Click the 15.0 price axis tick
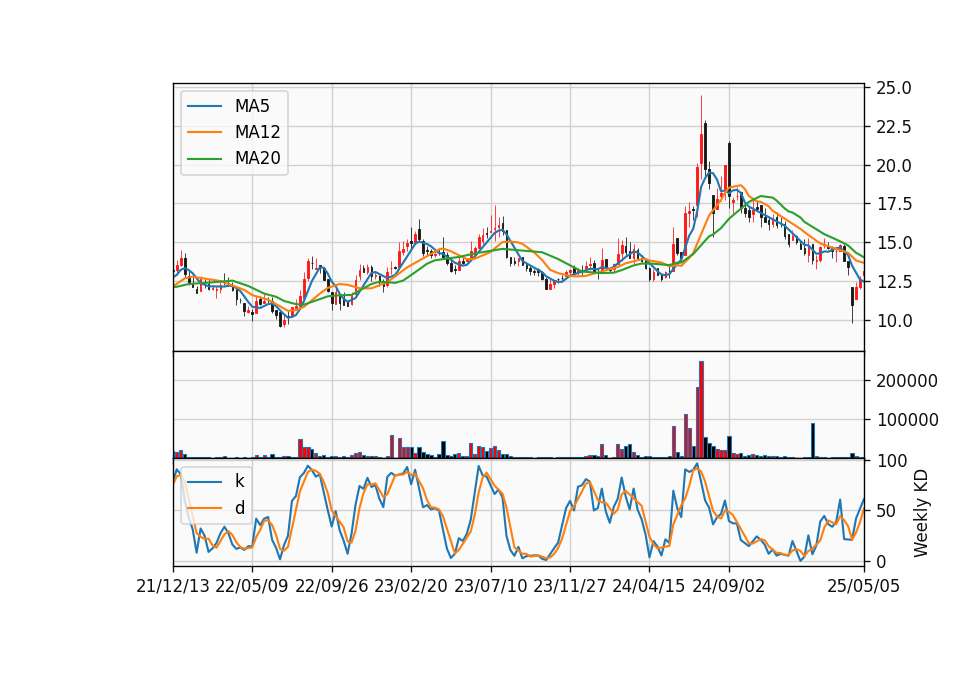 [894, 243]
